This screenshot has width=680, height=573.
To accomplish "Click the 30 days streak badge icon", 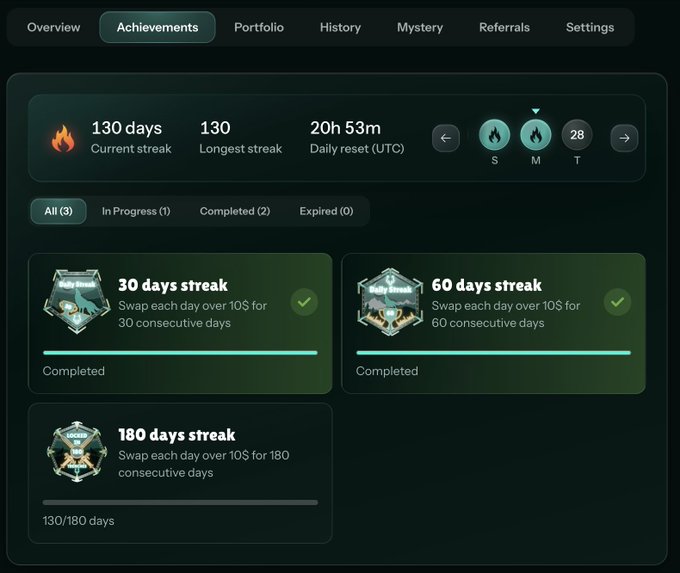I will [x=77, y=301].
